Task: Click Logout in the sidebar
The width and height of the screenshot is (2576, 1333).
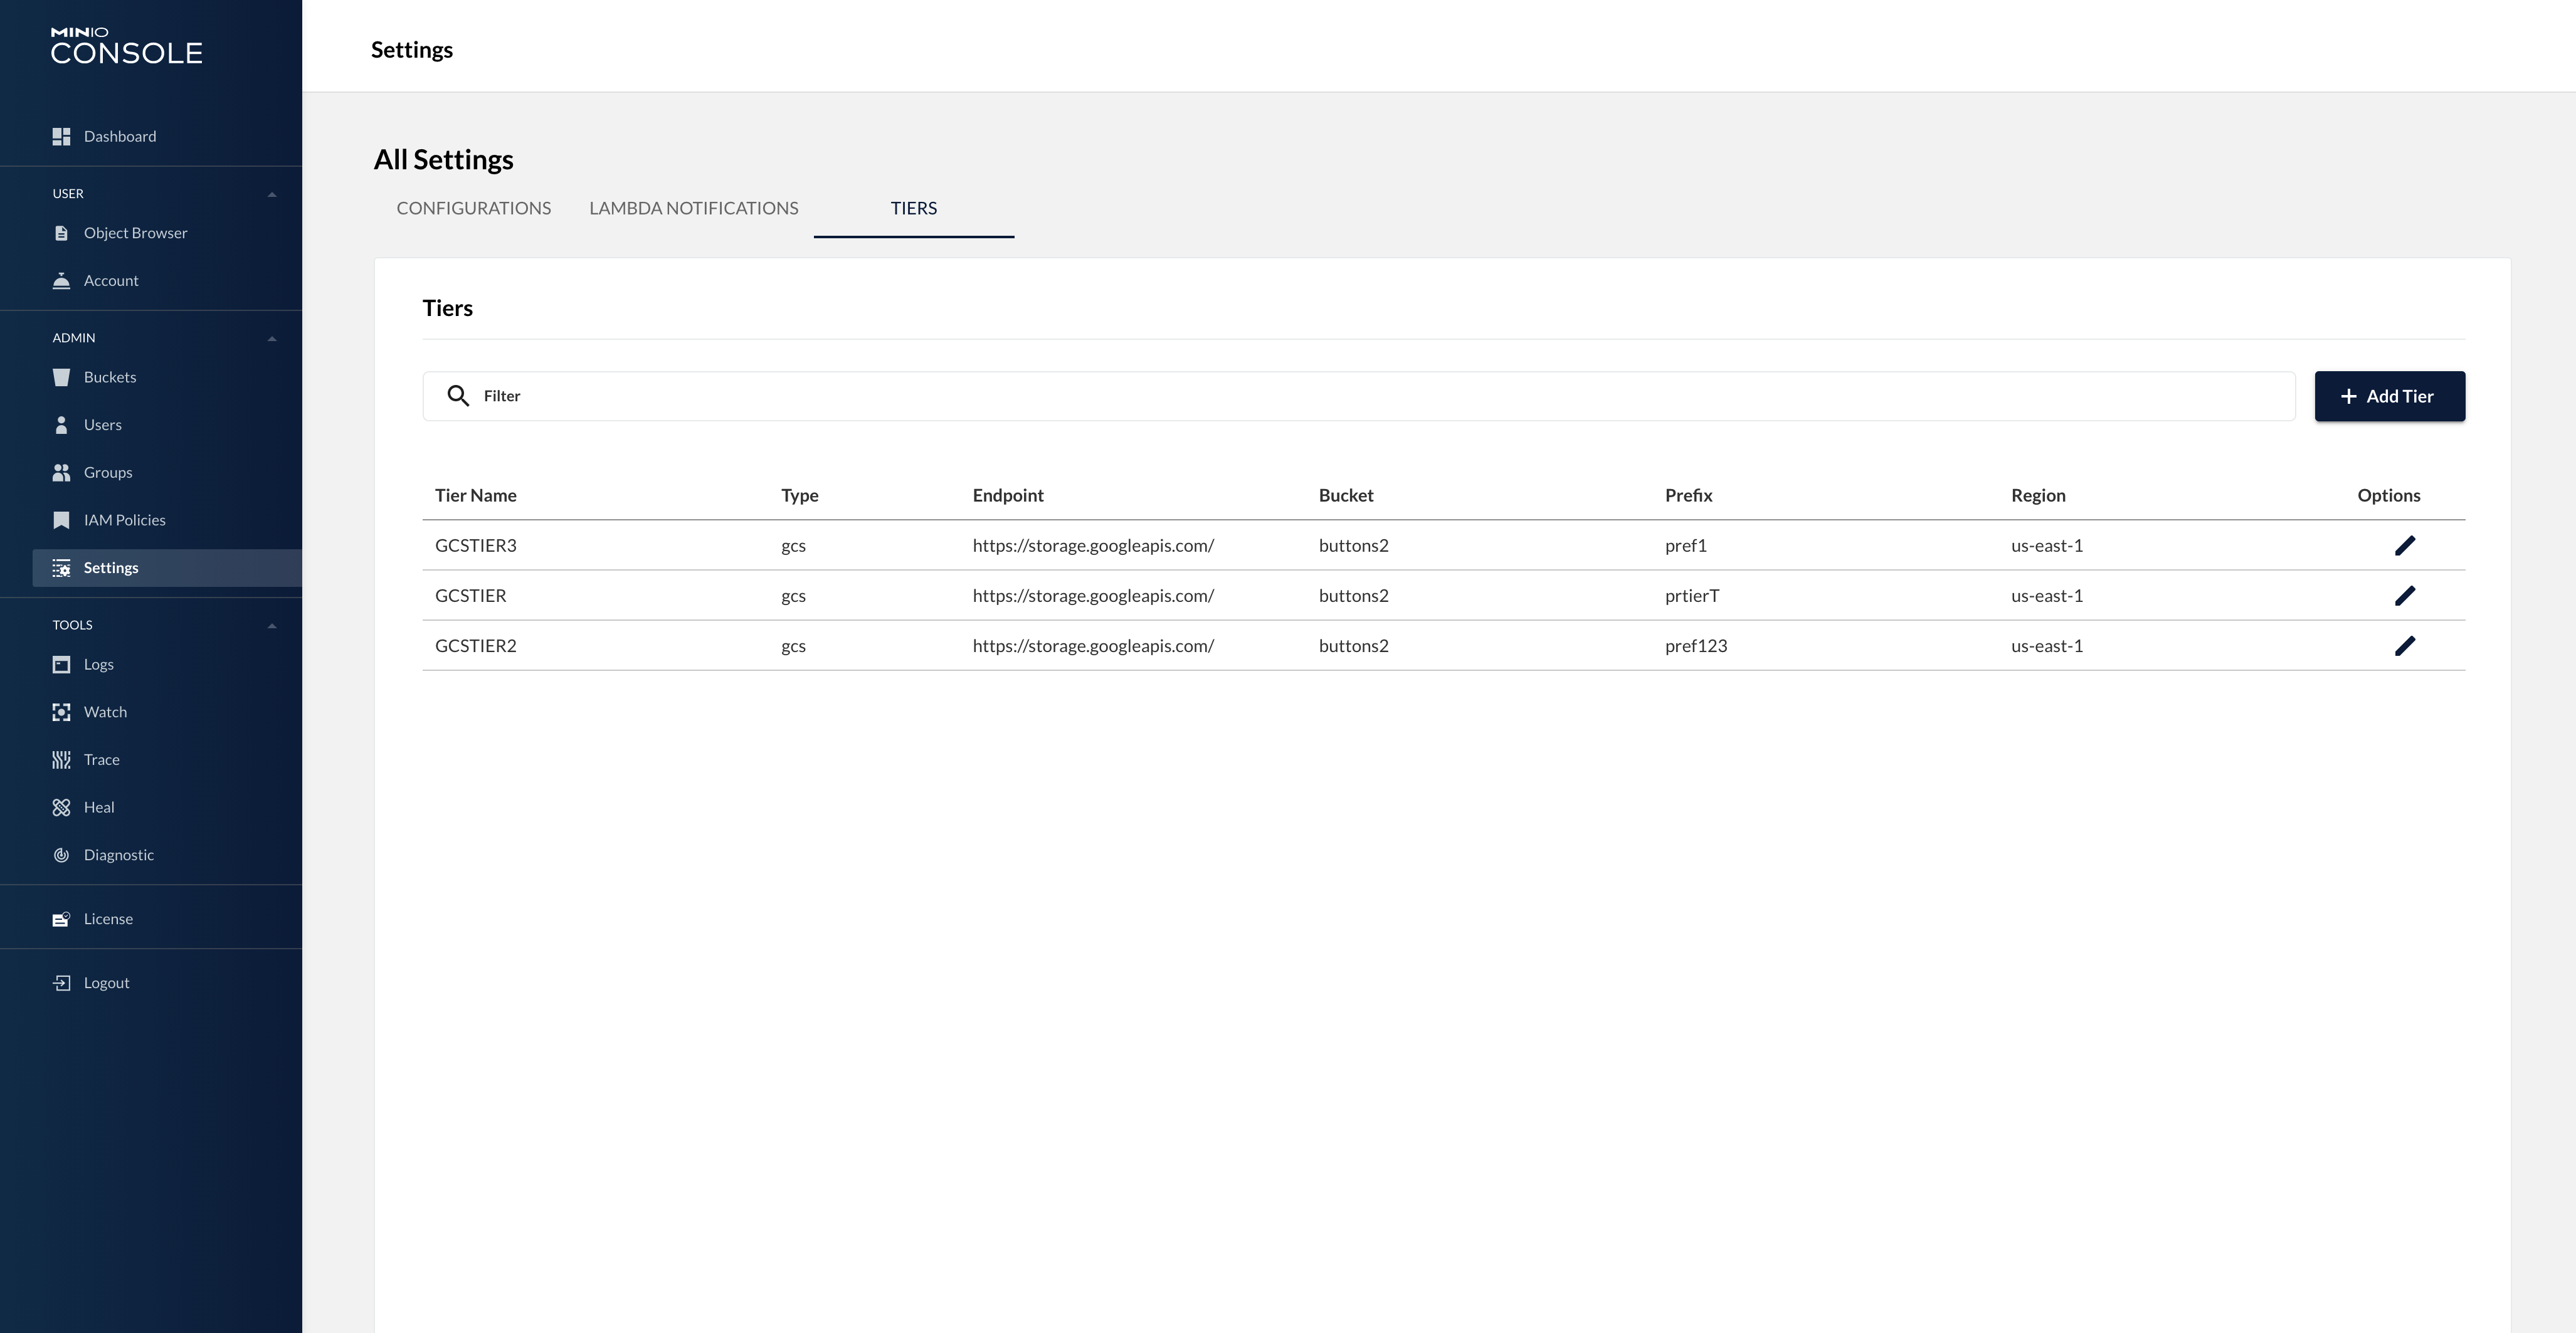Action: [106, 983]
